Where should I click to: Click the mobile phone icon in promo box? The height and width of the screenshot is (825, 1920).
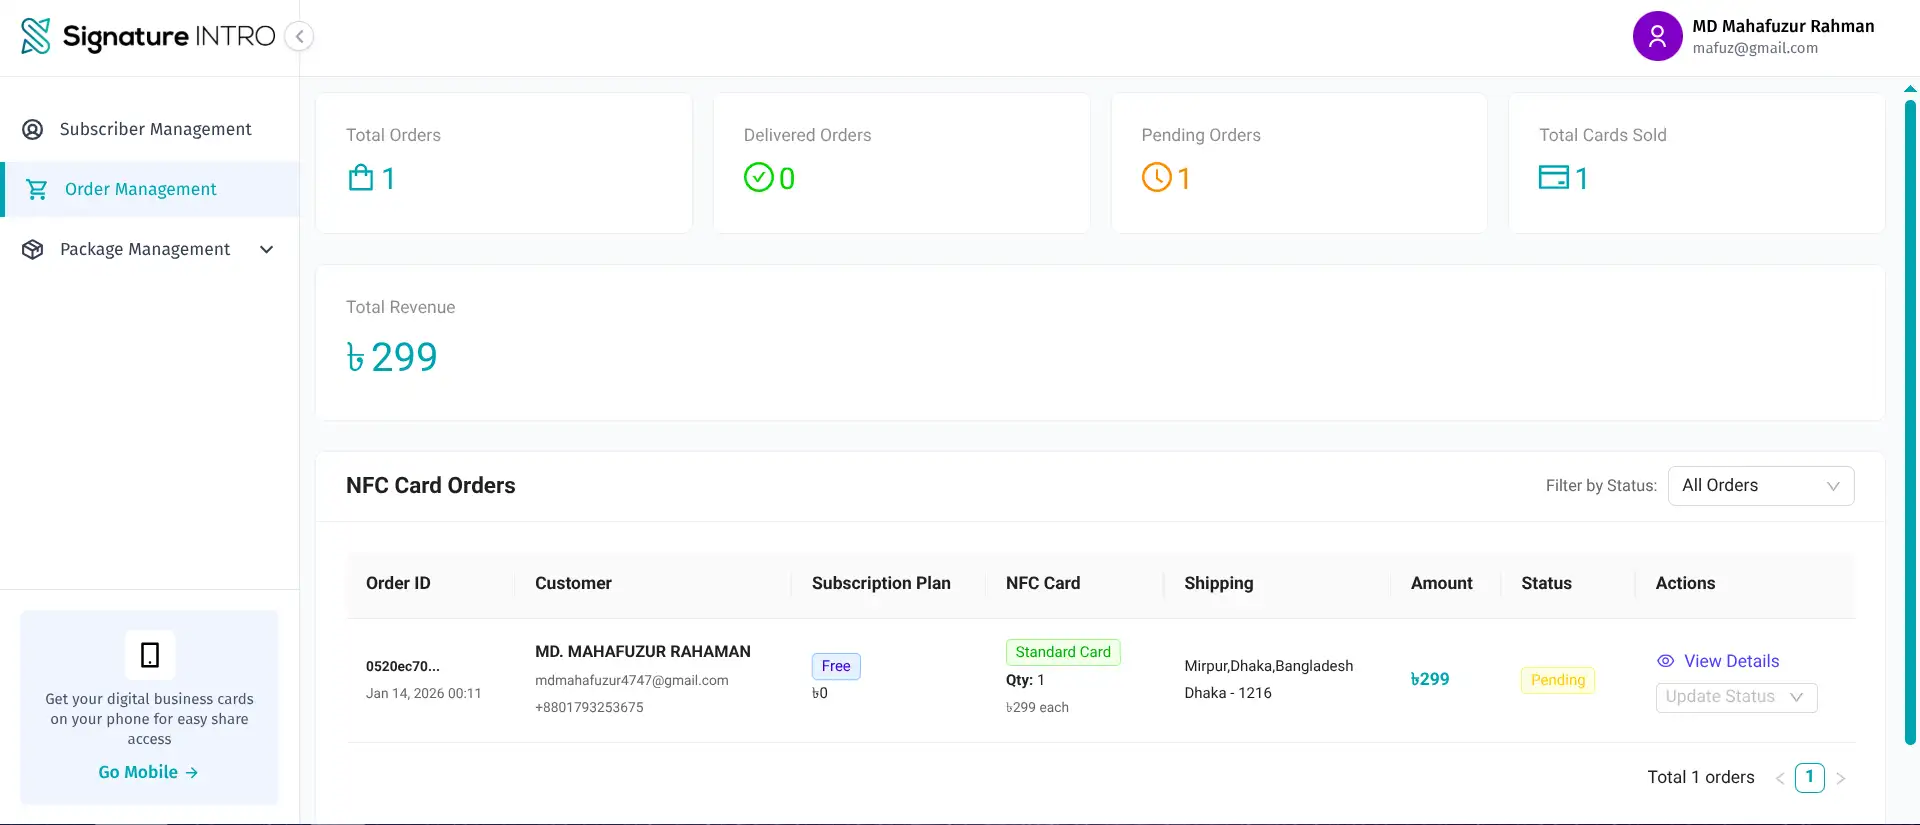pyautogui.click(x=150, y=655)
